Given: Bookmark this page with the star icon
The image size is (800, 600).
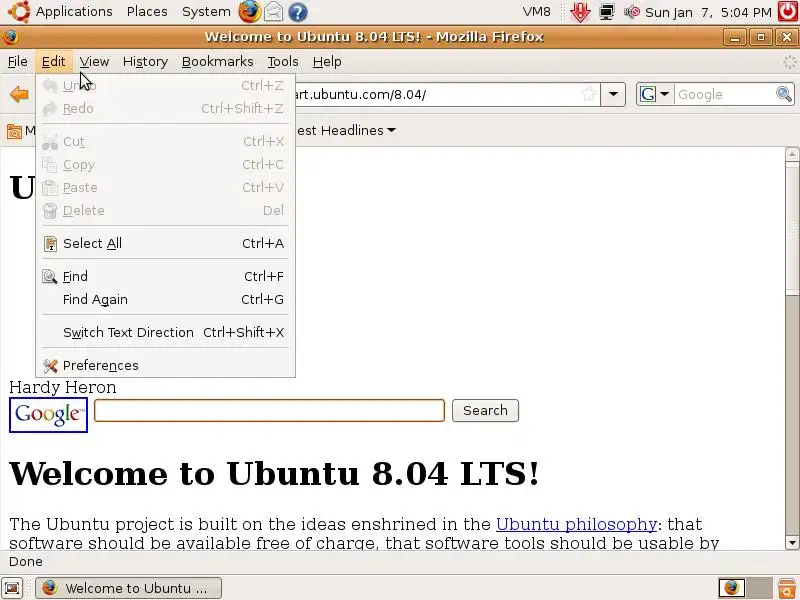Looking at the screenshot, I should [x=588, y=94].
